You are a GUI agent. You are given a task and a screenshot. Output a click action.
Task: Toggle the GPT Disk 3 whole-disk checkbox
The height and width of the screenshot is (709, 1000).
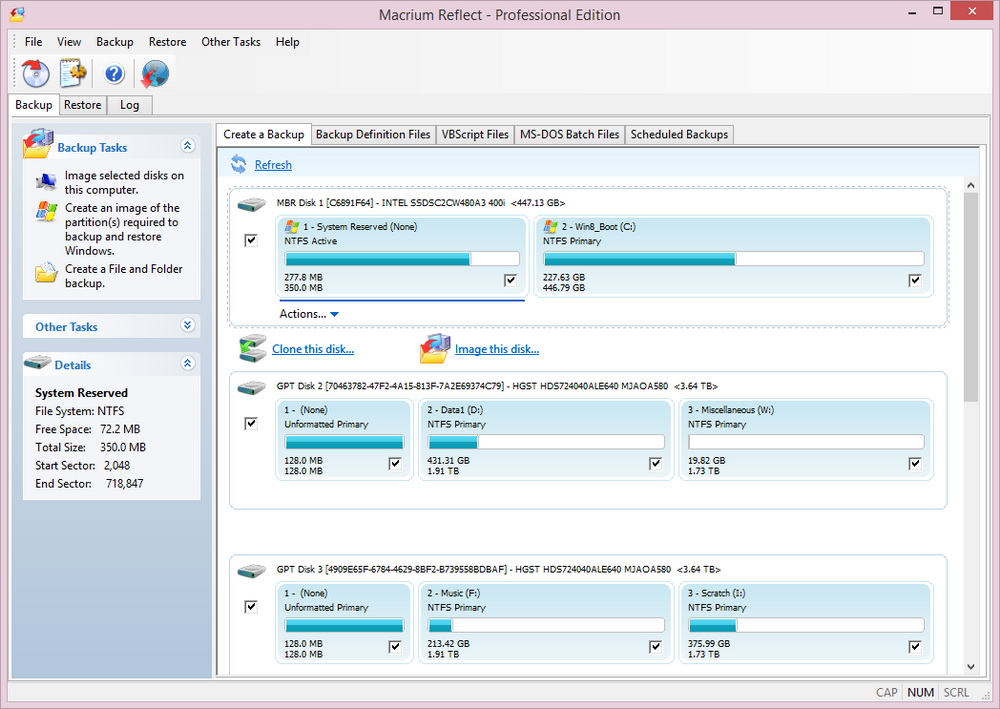coord(251,606)
